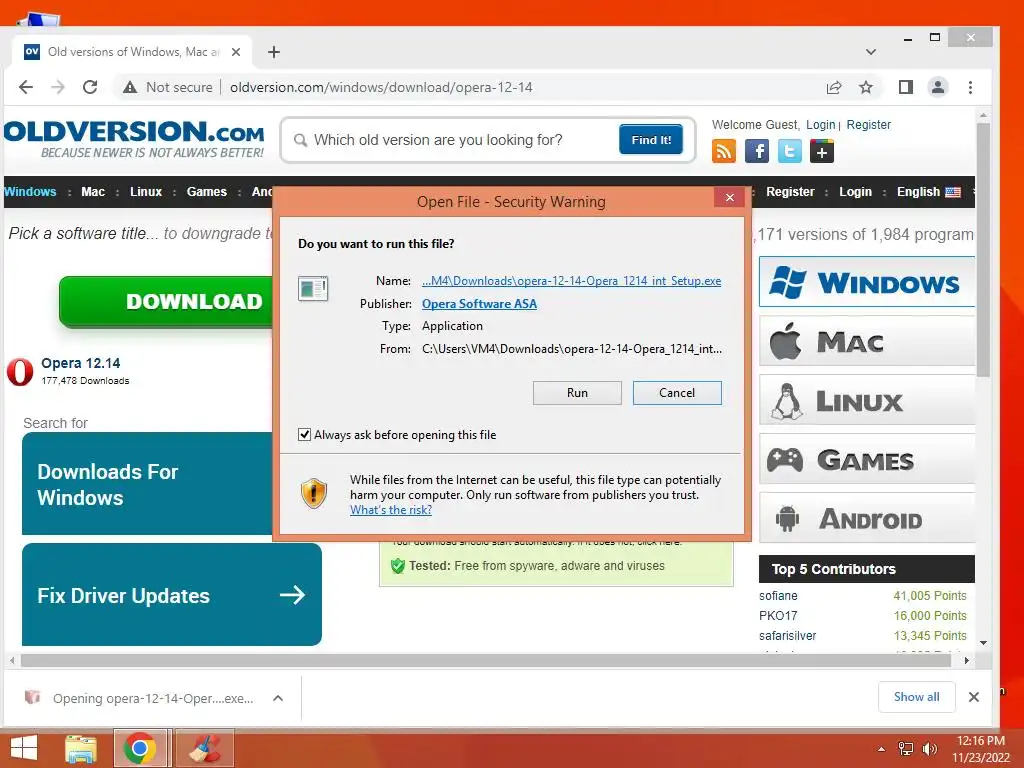Click the Twitter icon
This screenshot has width=1024, height=768.
[789, 152]
